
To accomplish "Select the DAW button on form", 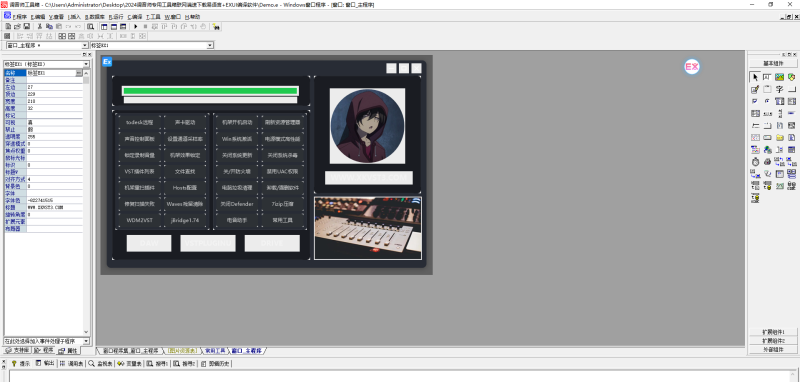I will [x=149, y=243].
